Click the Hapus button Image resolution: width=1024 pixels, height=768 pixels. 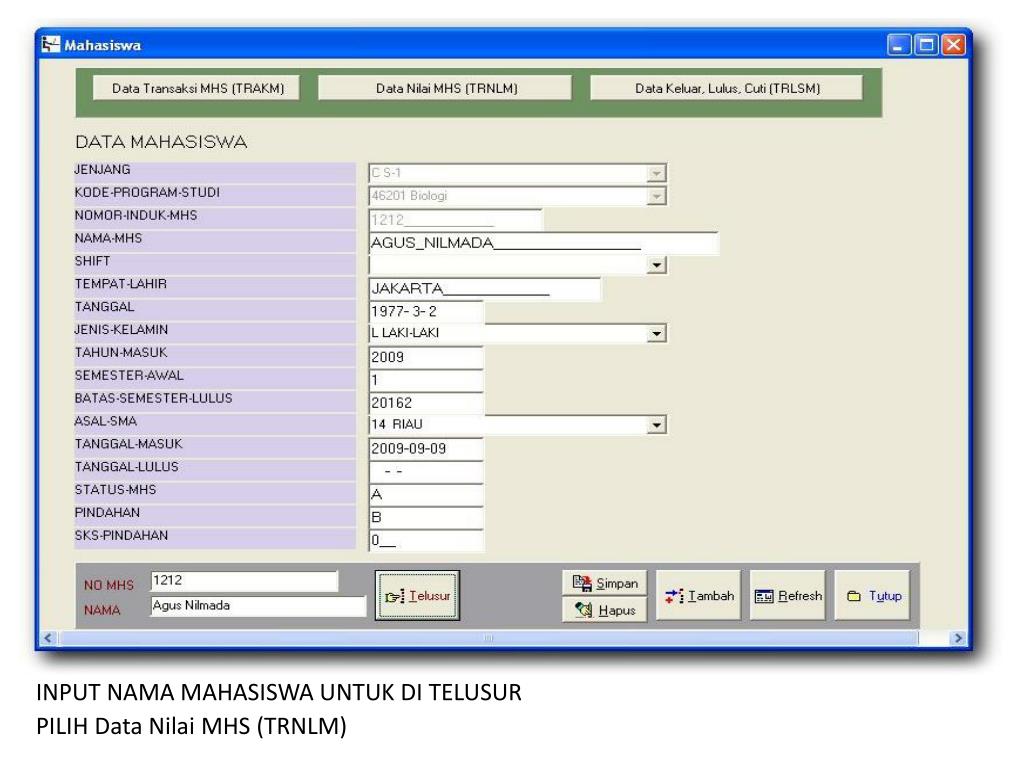pos(604,610)
